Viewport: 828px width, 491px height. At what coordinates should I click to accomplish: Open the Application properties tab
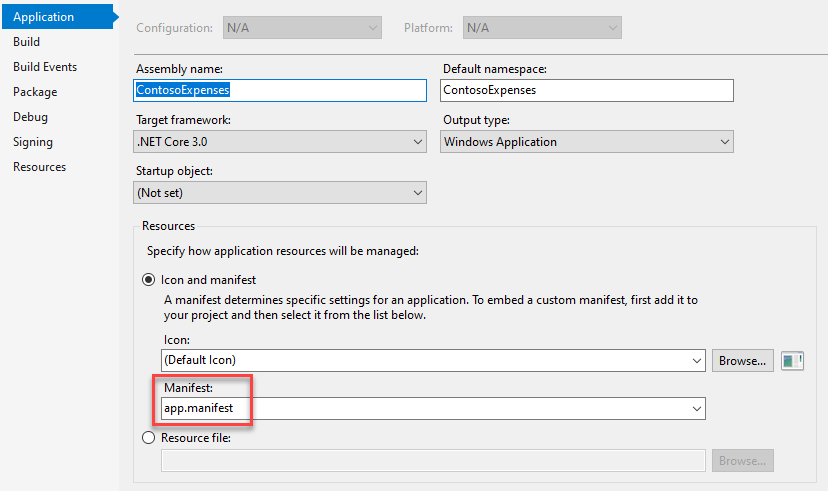[57, 17]
